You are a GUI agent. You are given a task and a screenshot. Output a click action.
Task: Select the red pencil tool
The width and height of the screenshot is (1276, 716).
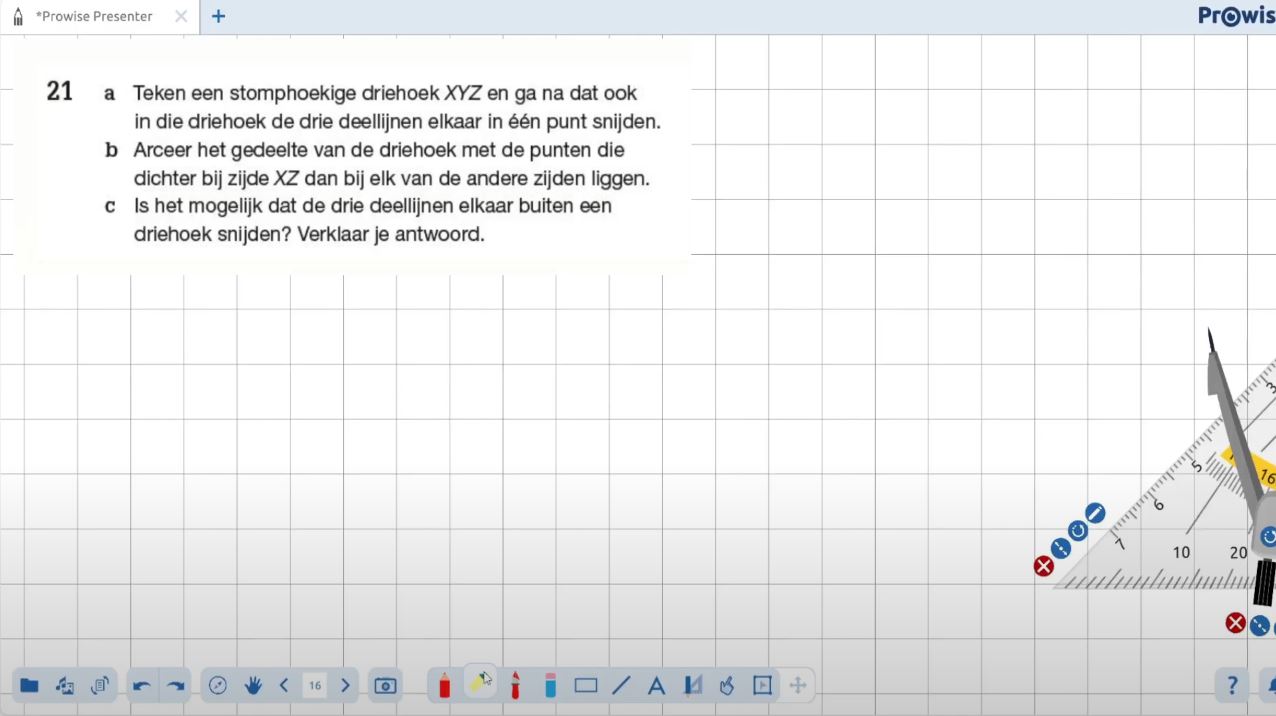pyautogui.click(x=445, y=685)
